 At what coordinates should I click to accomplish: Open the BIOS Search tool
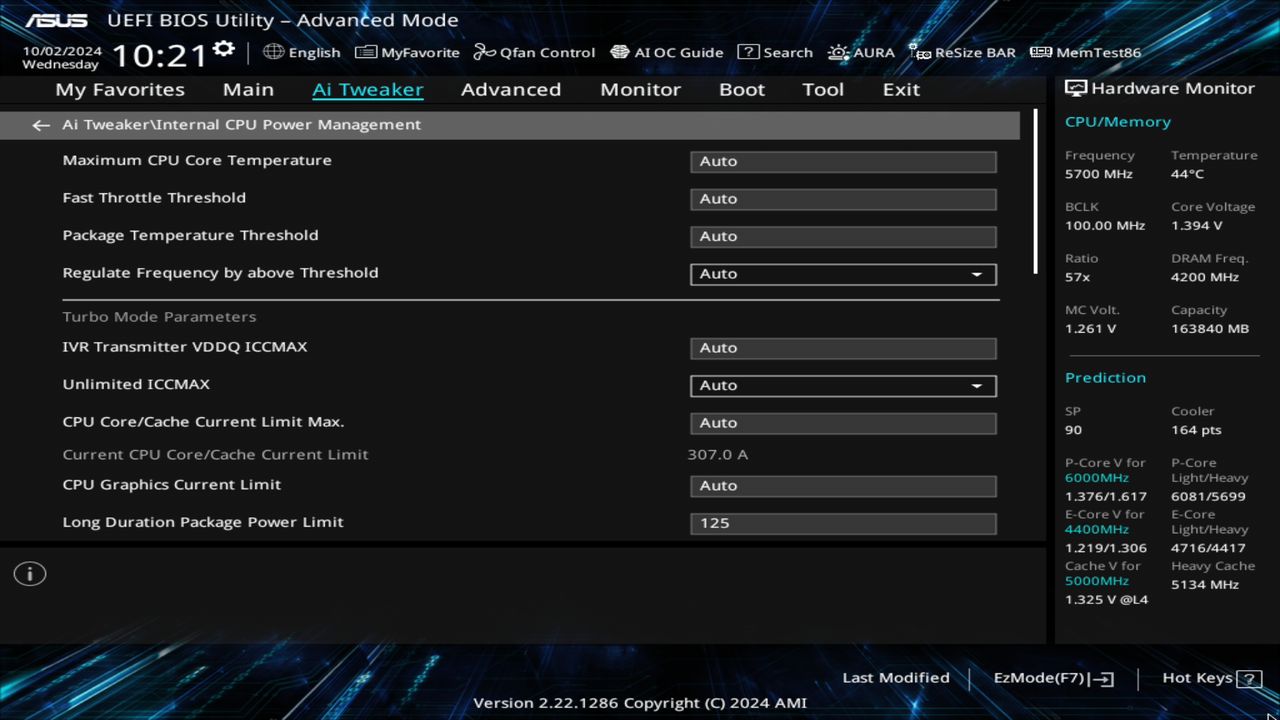776,52
